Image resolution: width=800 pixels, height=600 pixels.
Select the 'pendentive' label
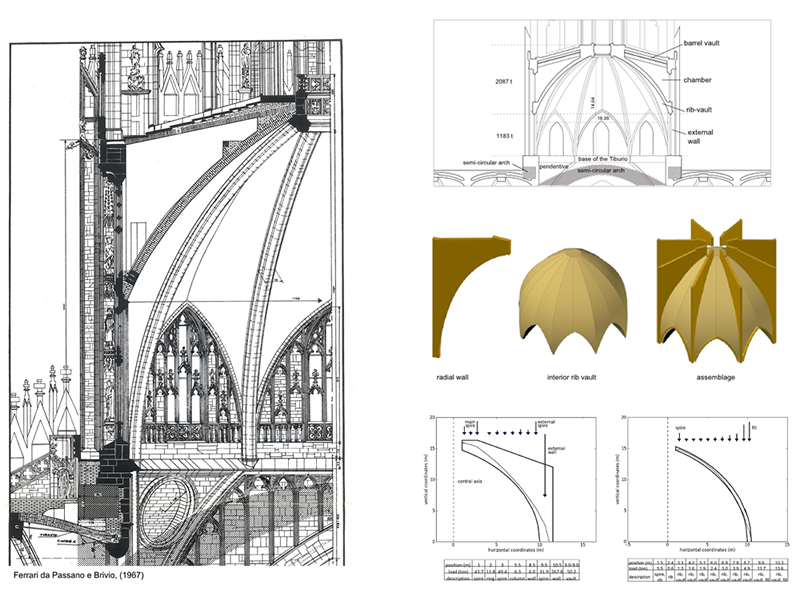(x=554, y=167)
